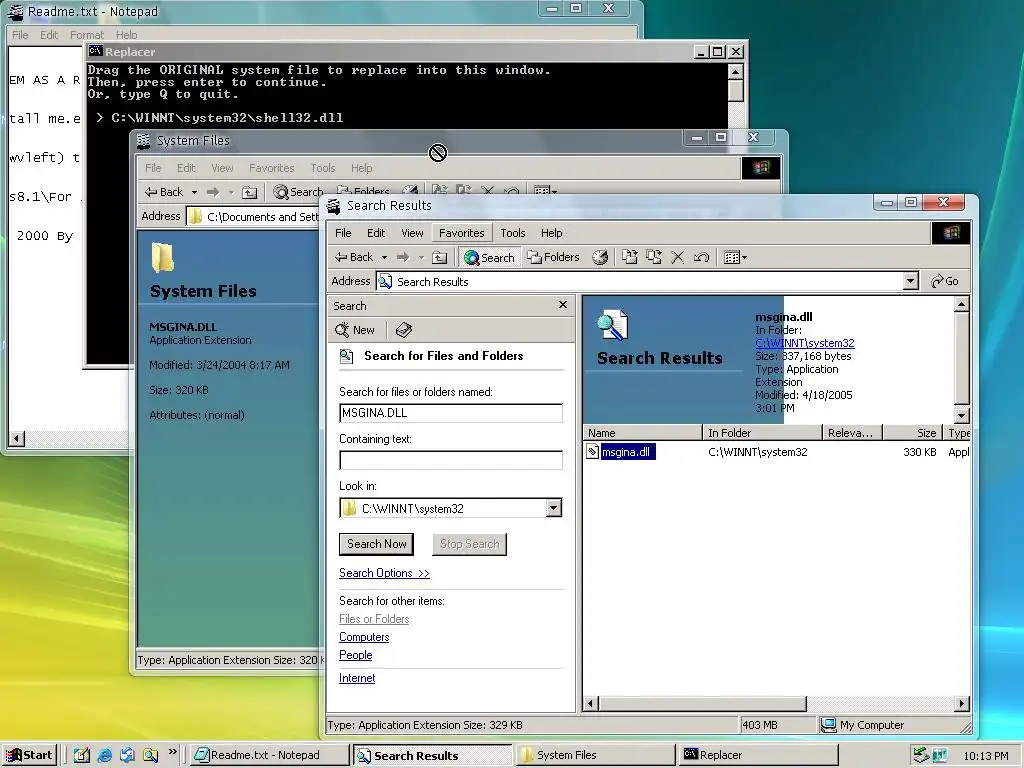This screenshot has height=768, width=1024.
Task: Open the Look in dropdown
Action: point(554,508)
